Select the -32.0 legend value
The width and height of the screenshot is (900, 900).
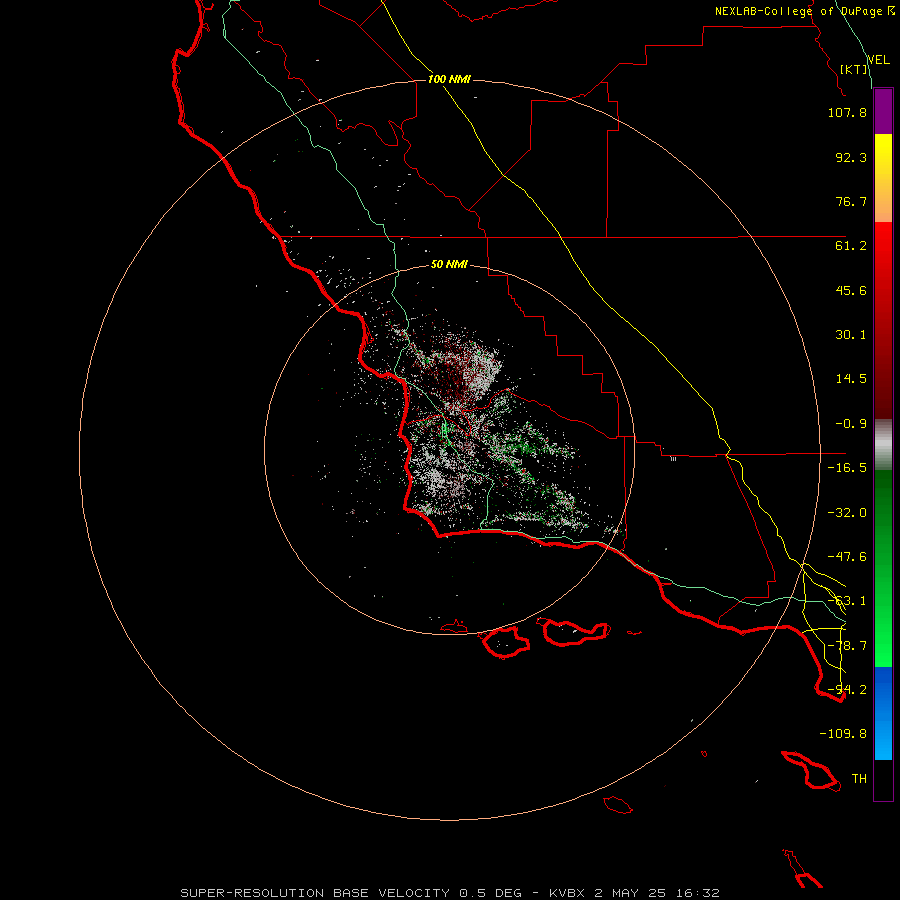(847, 513)
